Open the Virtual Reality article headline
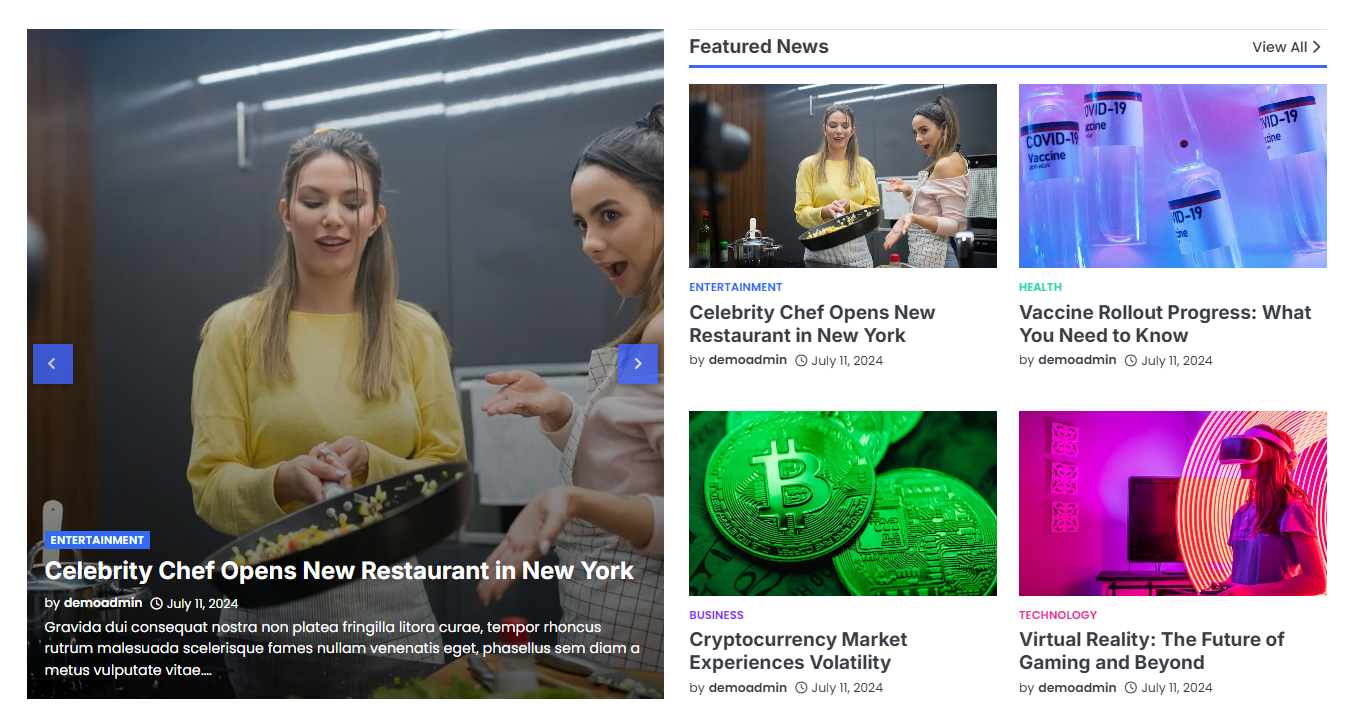This screenshot has width=1358, height=725. 1151,651
